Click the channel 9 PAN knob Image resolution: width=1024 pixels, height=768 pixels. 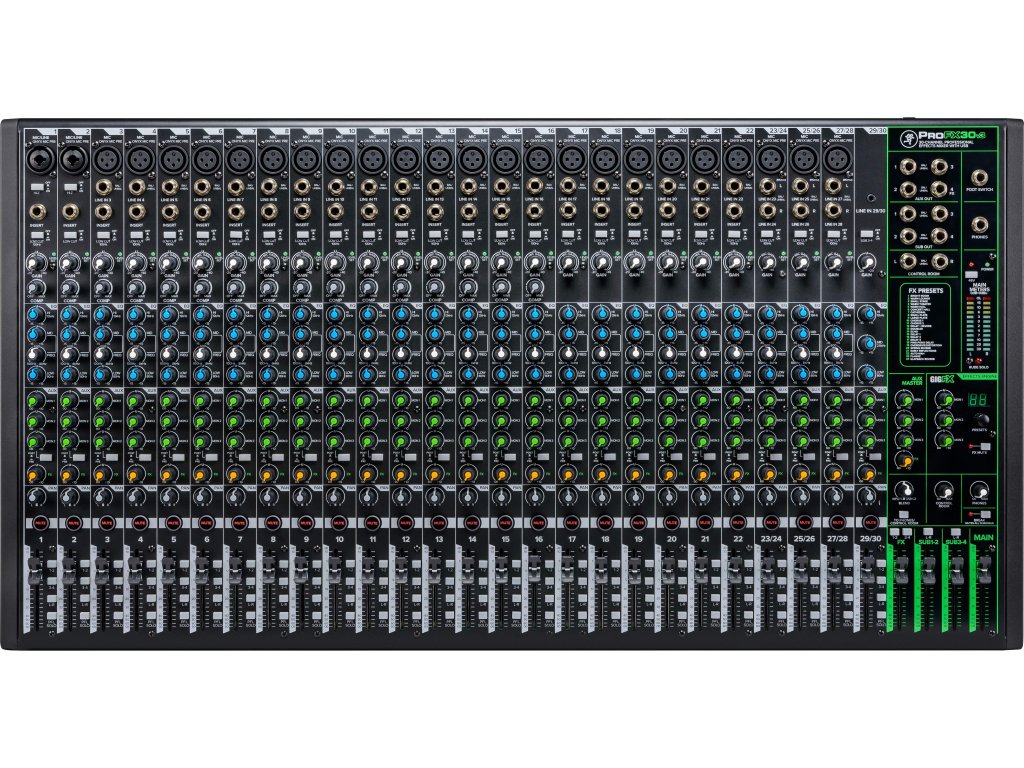pos(301,498)
